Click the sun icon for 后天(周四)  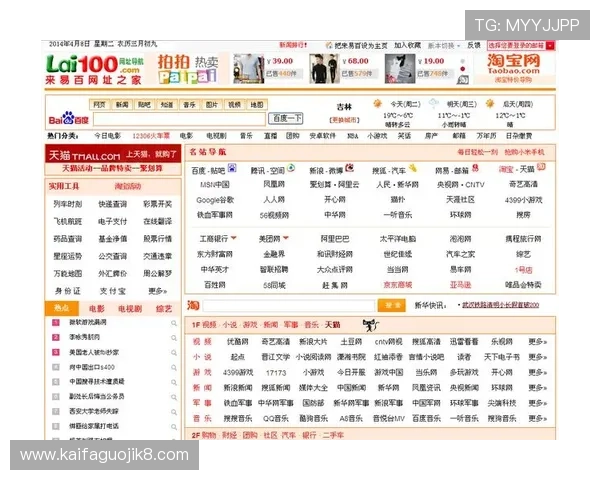point(490,103)
